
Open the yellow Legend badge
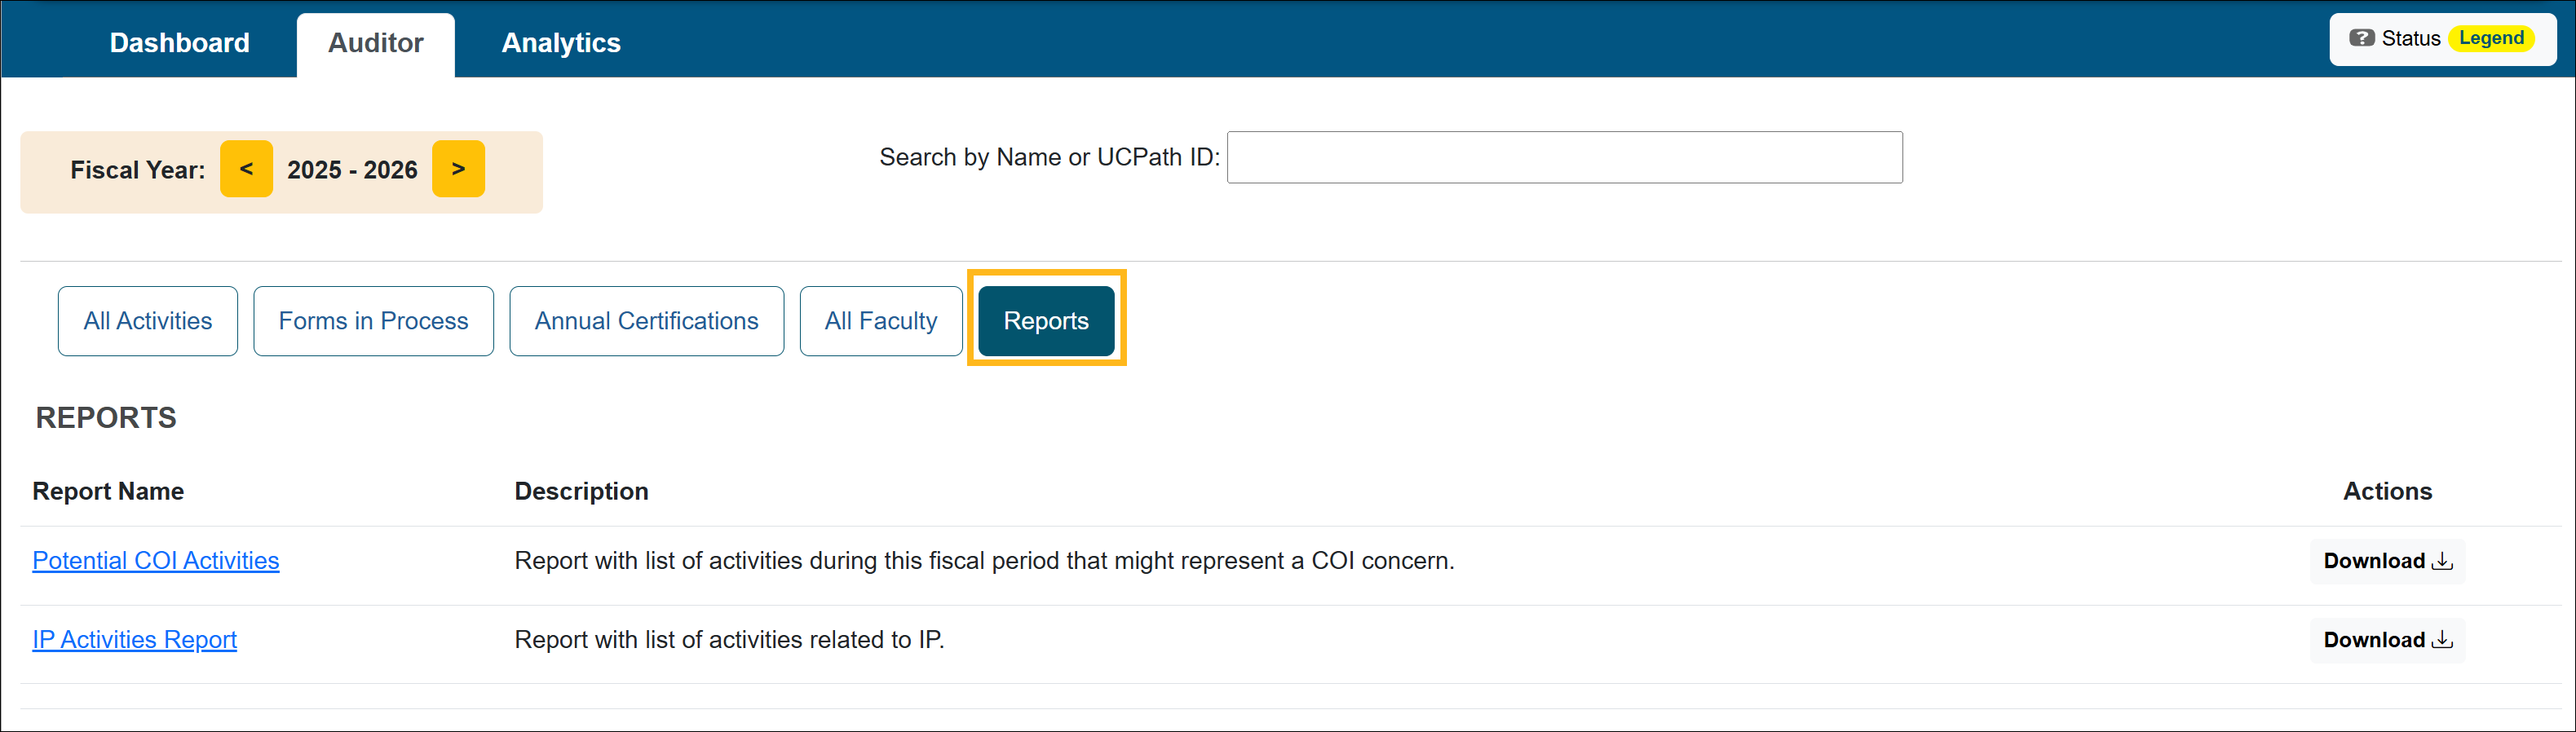tap(2490, 39)
